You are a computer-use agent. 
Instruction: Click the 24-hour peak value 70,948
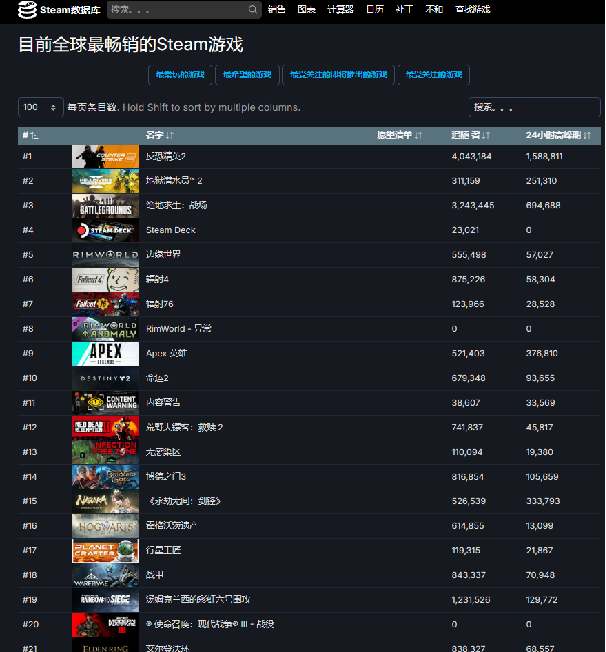coord(540,575)
